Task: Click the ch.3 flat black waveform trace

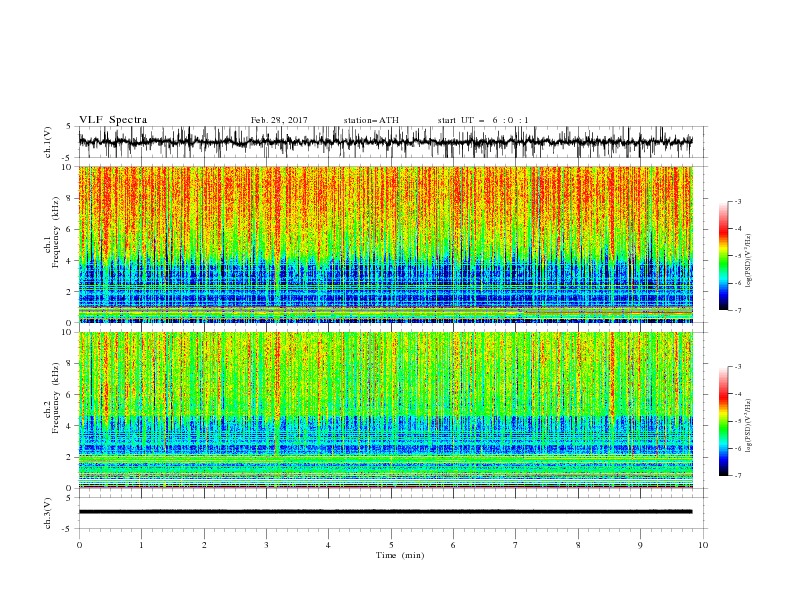Action: point(385,512)
